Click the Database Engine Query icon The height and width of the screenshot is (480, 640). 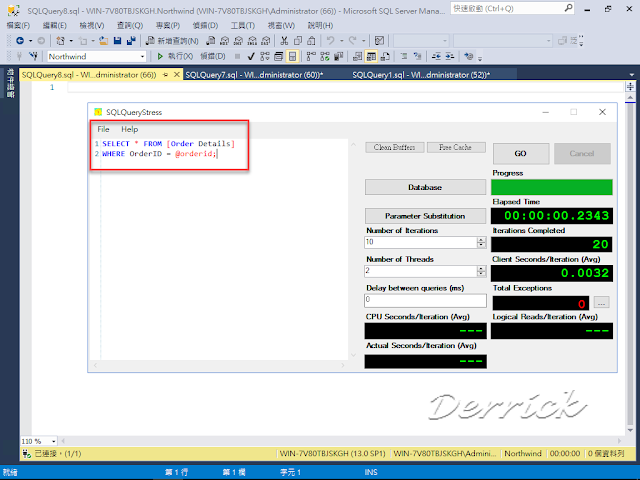210,40
